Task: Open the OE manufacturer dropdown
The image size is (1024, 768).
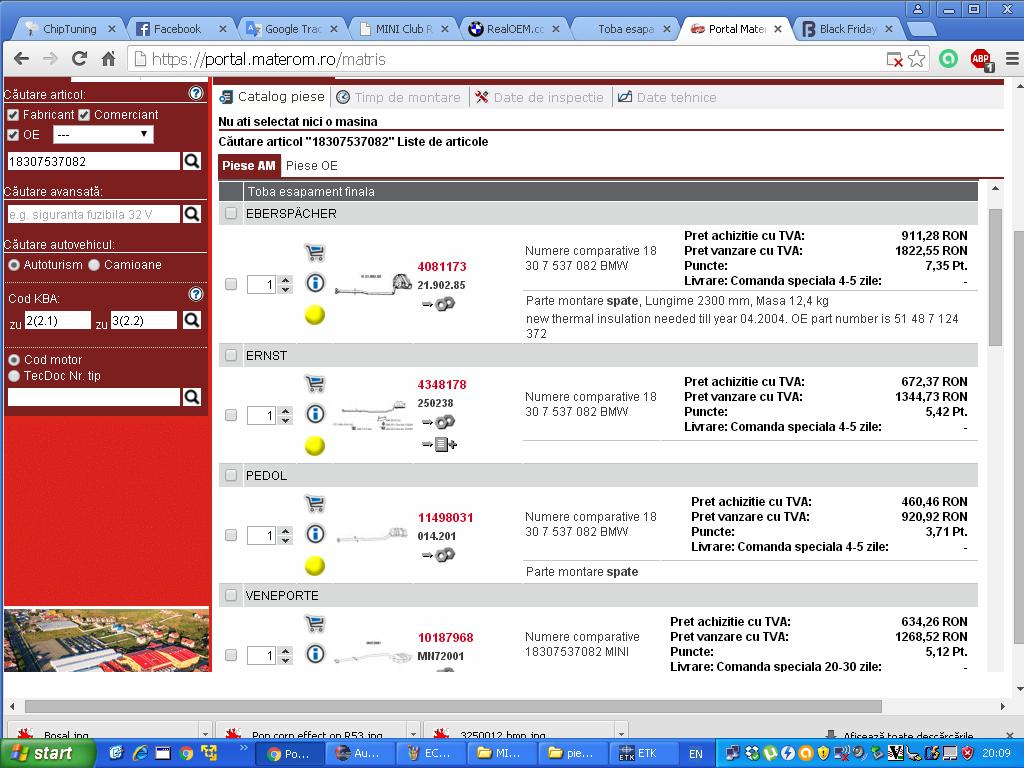Action: [x=103, y=134]
